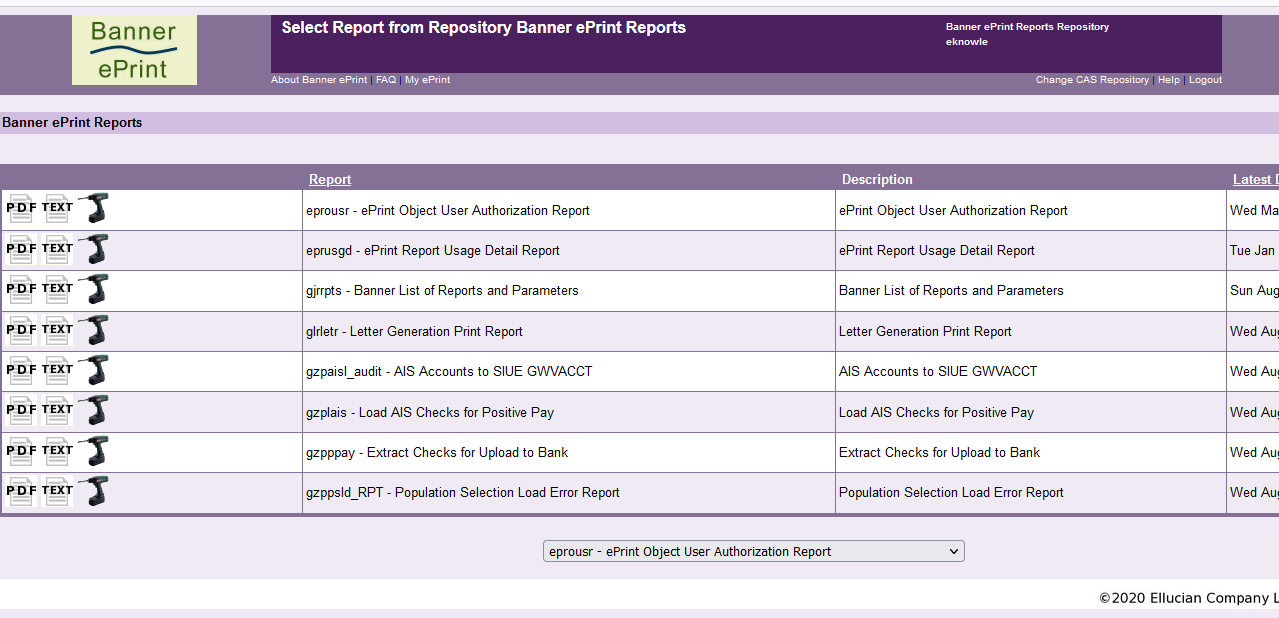This screenshot has width=1279, height=618.
Task: Click drill icon for gzplais report
Action: pyautogui.click(x=94, y=410)
